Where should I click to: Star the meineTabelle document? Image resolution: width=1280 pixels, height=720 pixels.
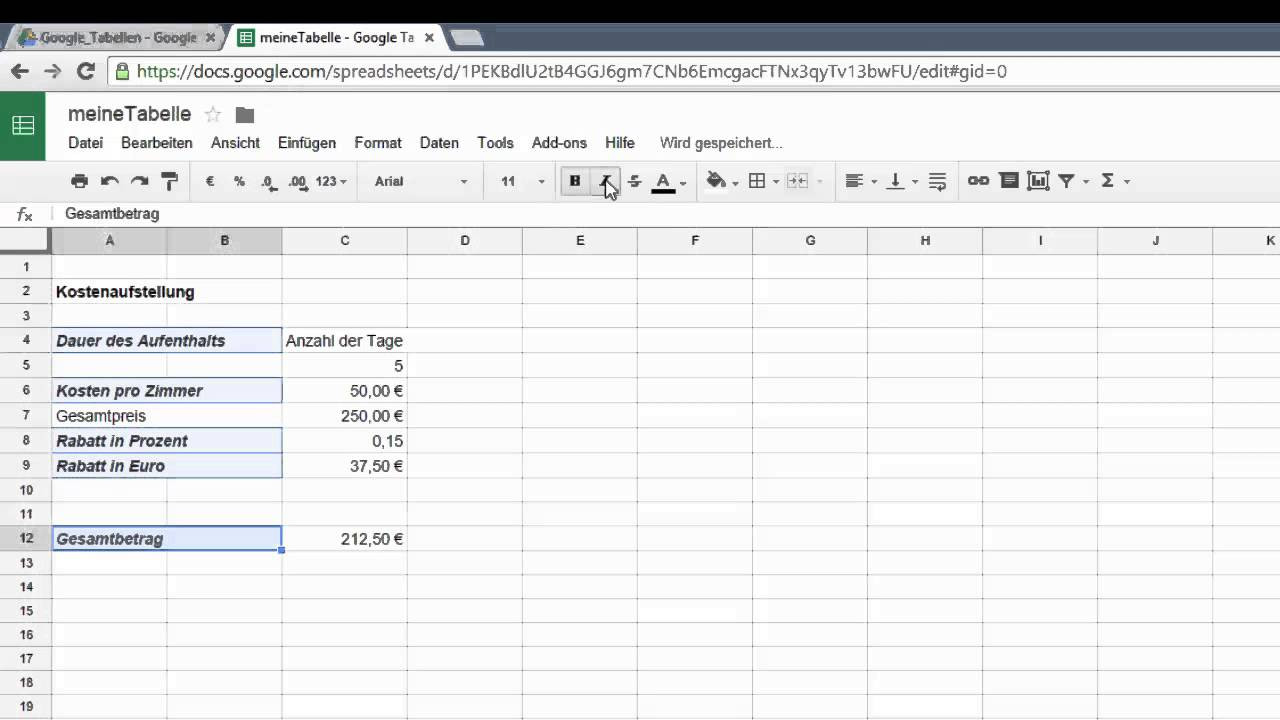(212, 114)
